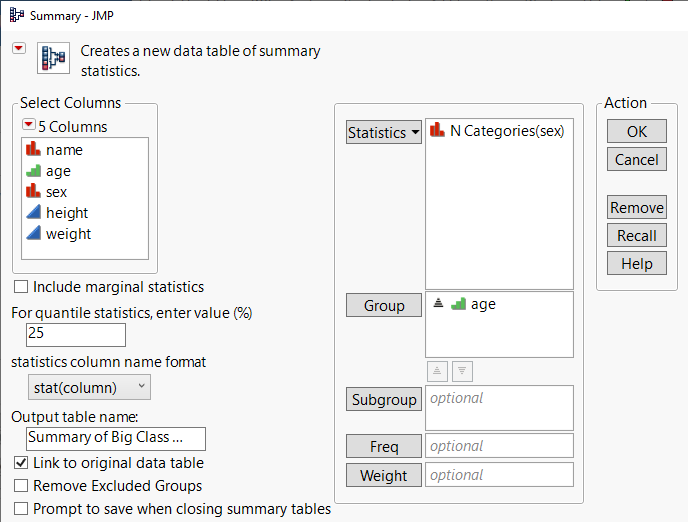
Task: Select the height continuous column
Action: point(66,213)
